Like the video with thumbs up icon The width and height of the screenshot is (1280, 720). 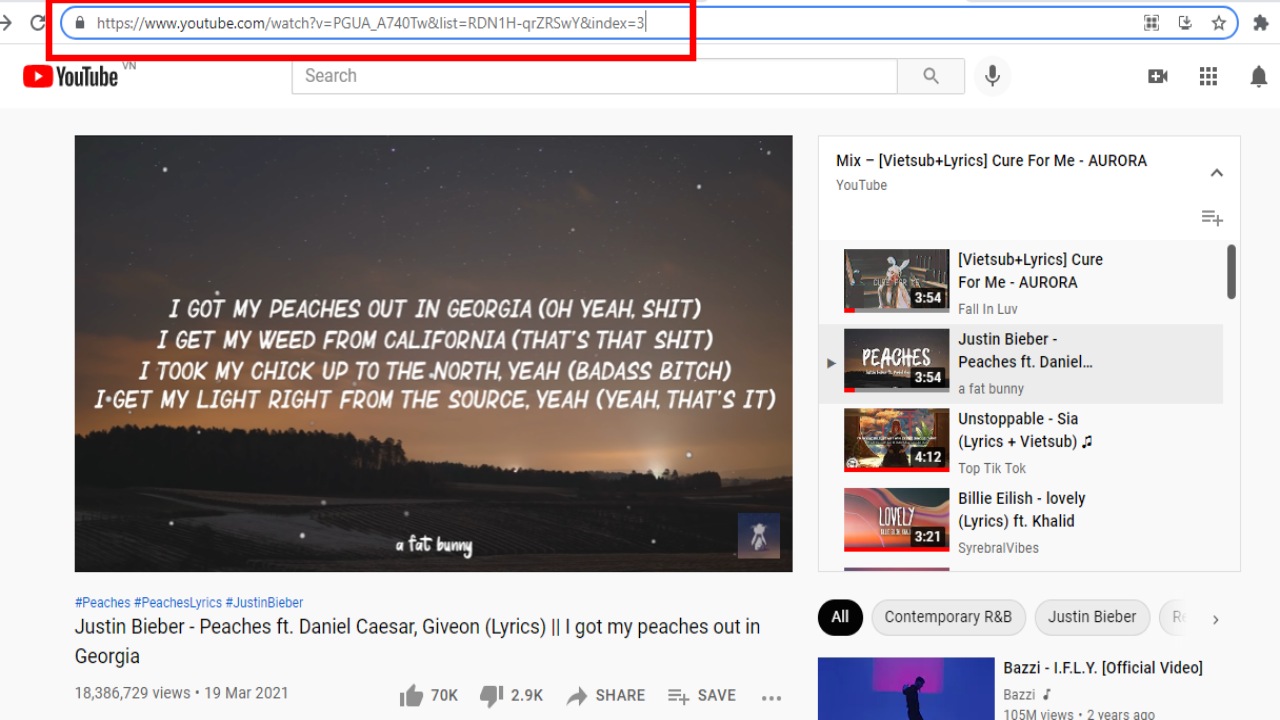click(411, 696)
